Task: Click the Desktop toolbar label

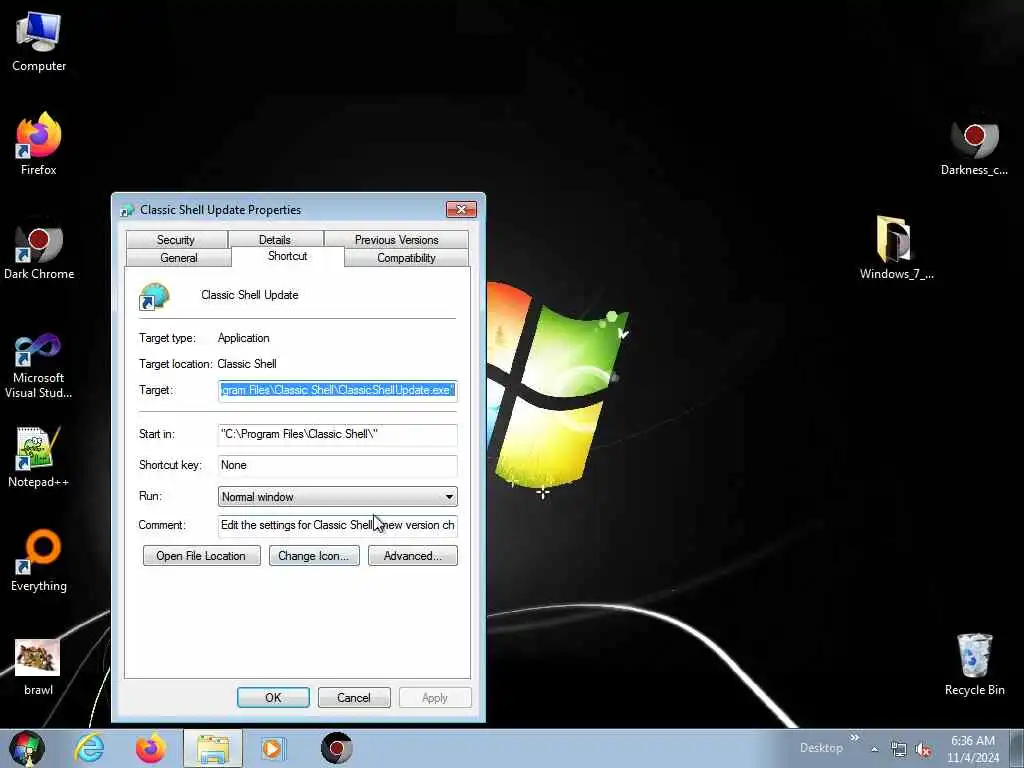Action: pos(822,748)
